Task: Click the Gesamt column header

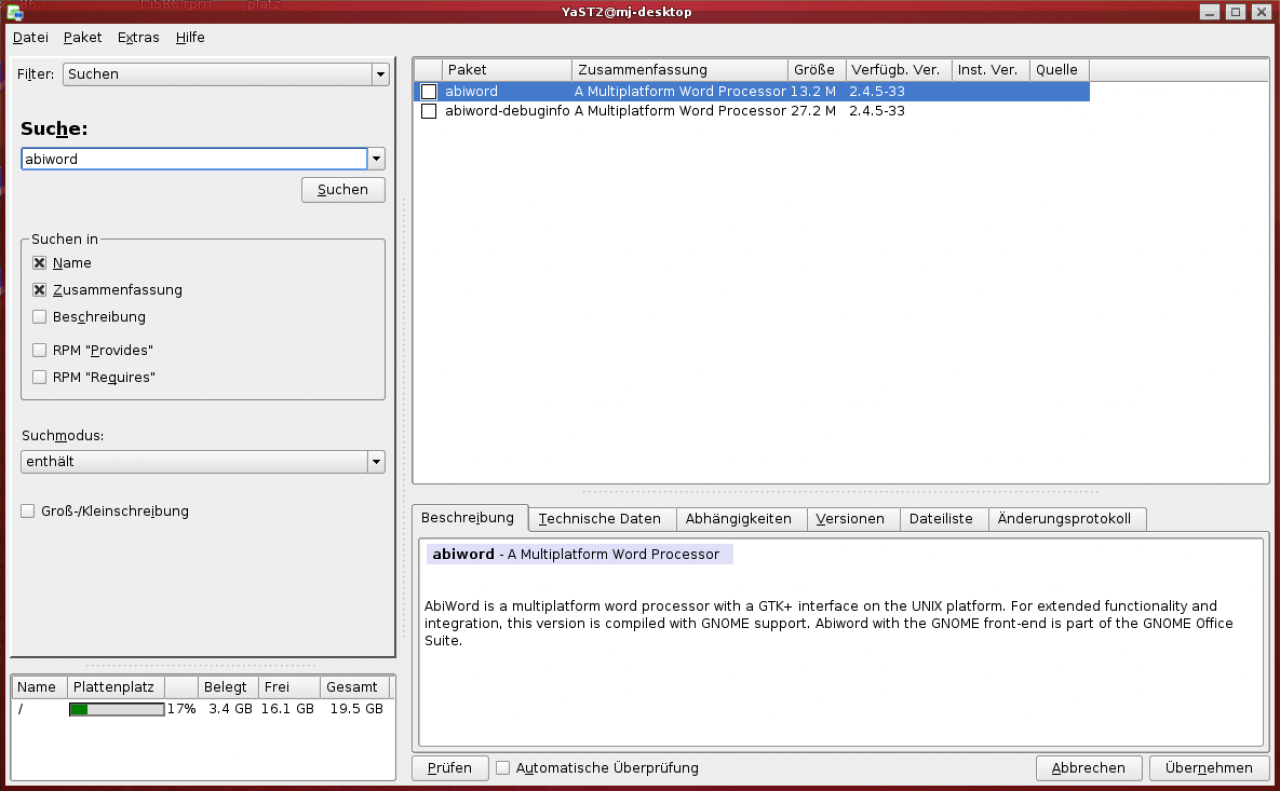Action: (x=356, y=687)
